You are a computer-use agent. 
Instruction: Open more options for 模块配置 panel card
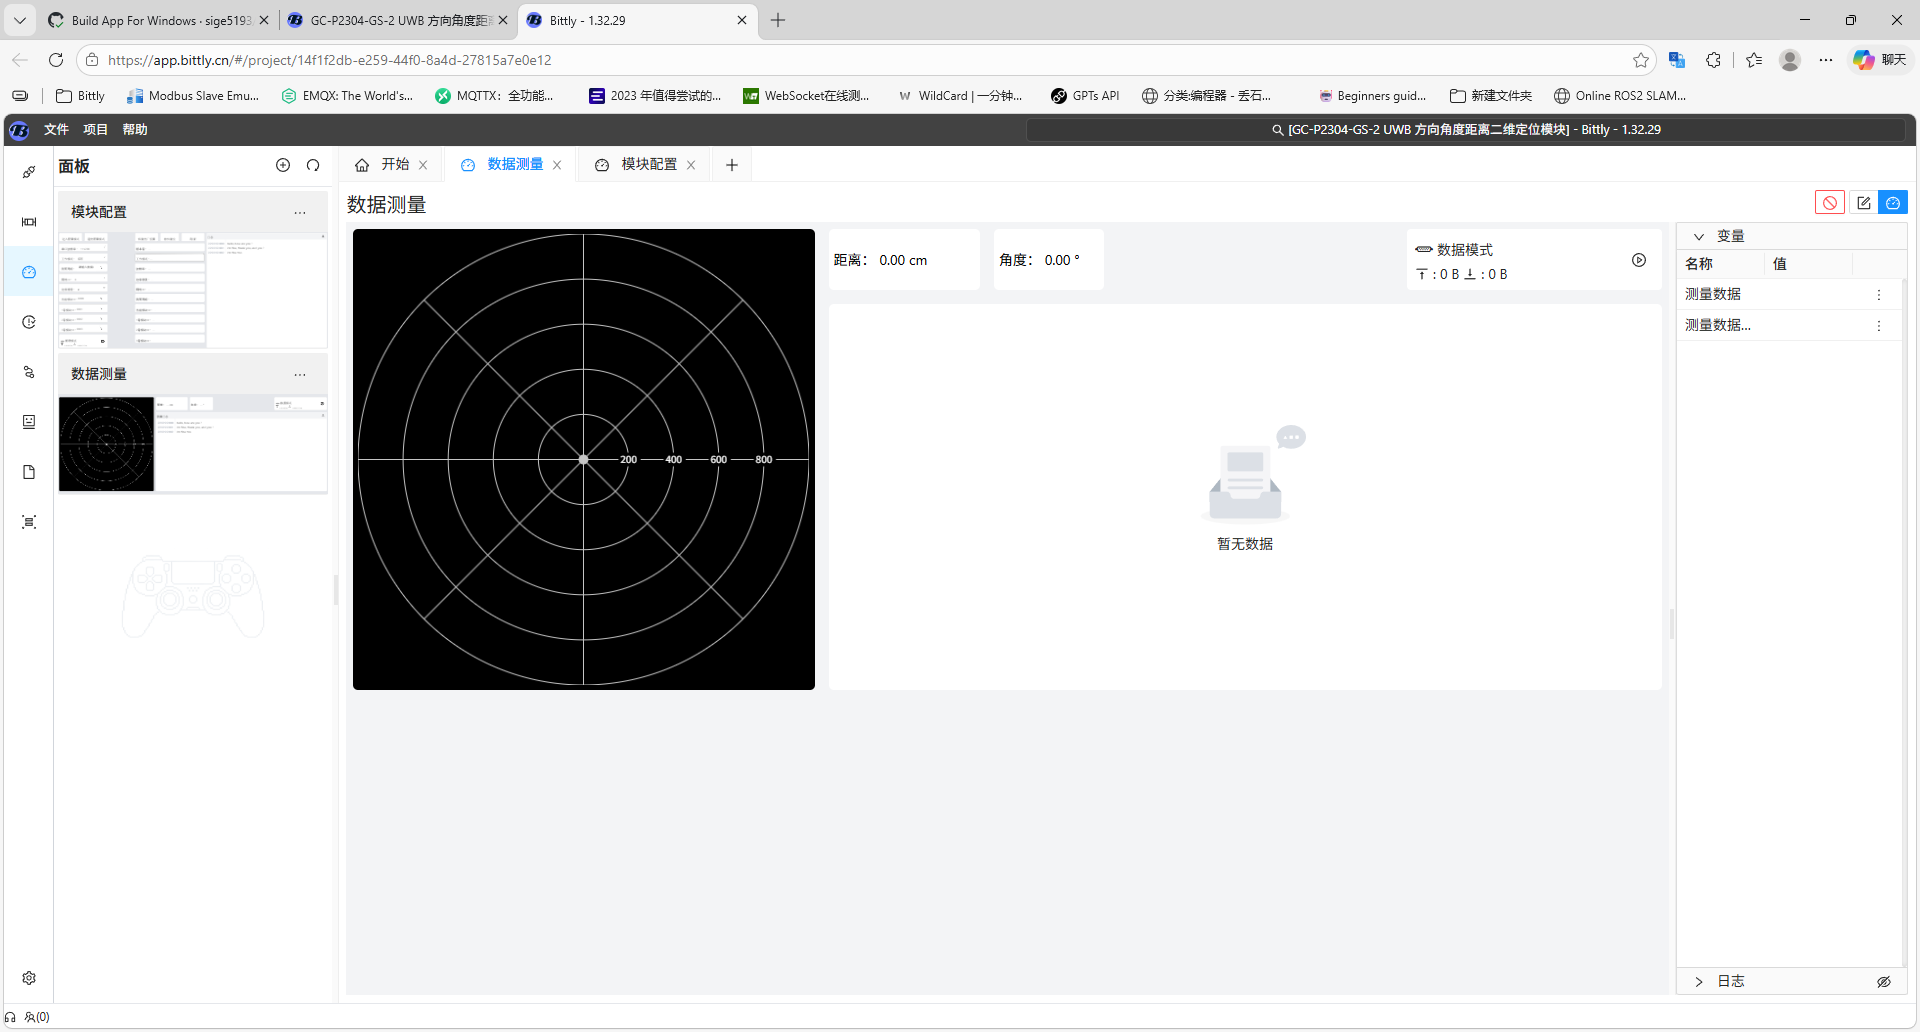[300, 212]
